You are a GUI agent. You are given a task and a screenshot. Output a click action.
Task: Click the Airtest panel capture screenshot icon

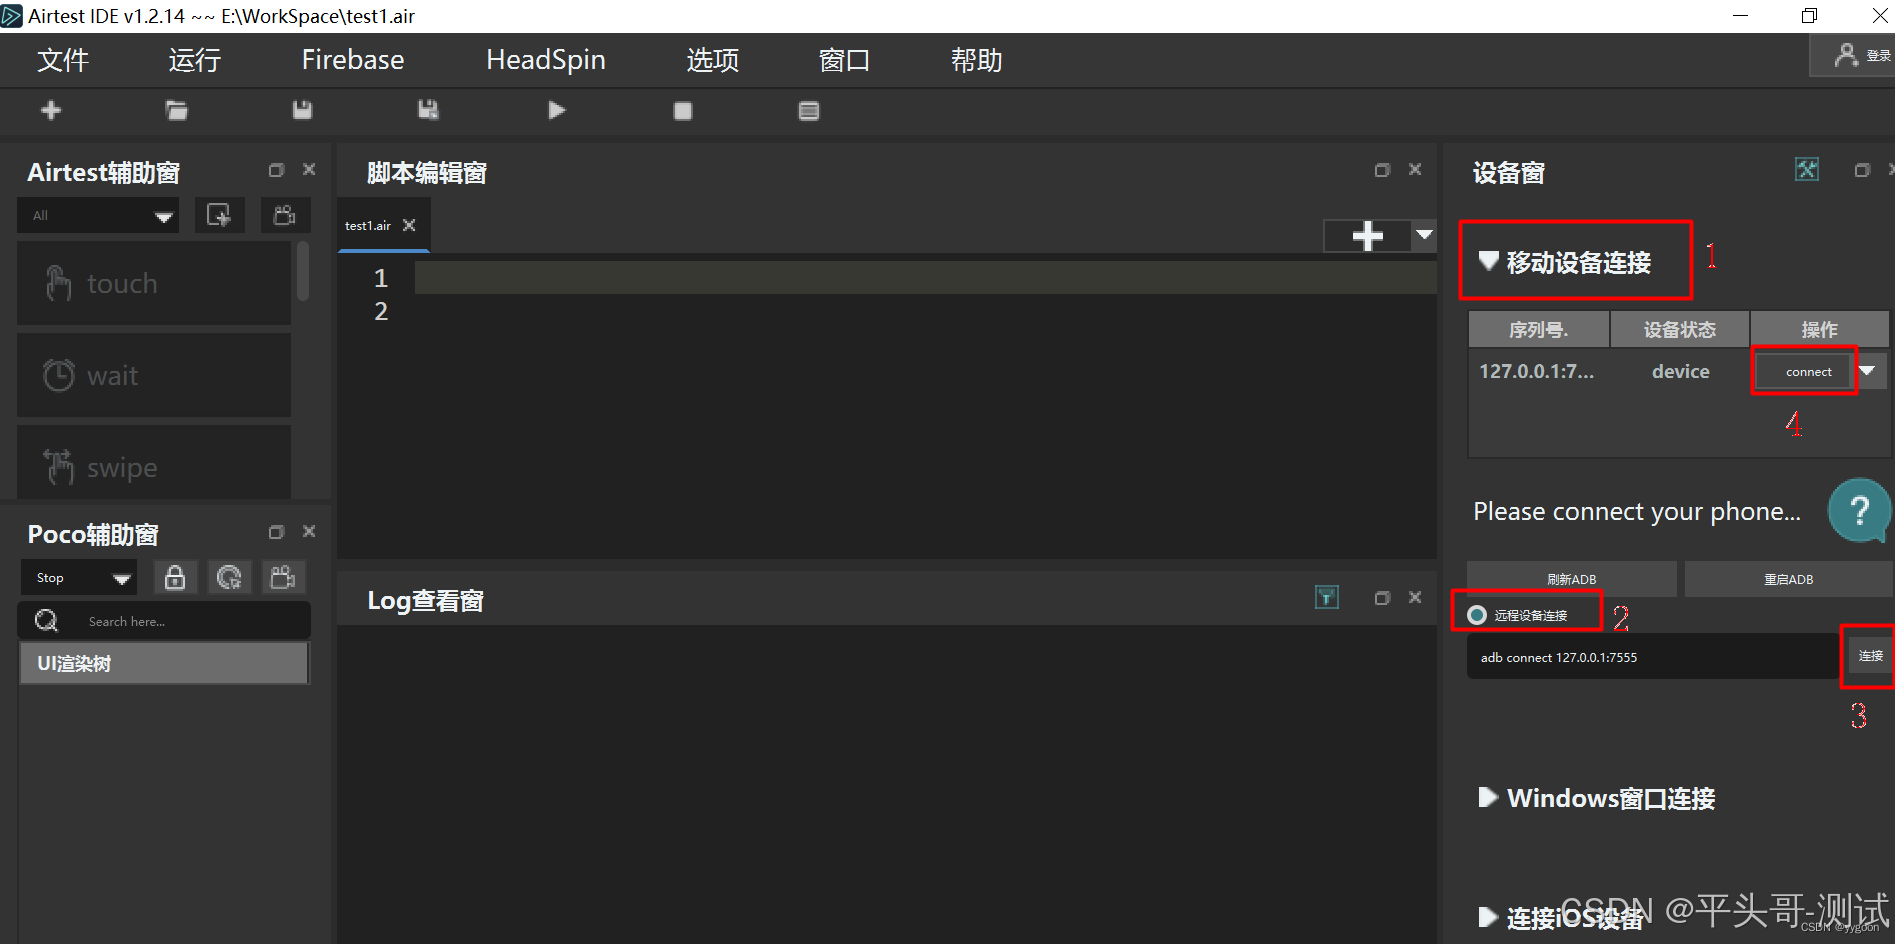pos(219,215)
